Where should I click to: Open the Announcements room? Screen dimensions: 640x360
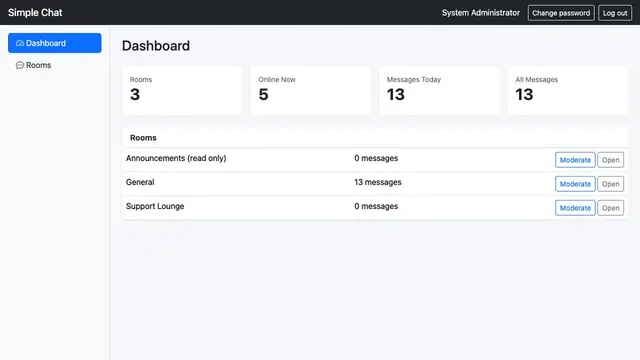coord(611,160)
